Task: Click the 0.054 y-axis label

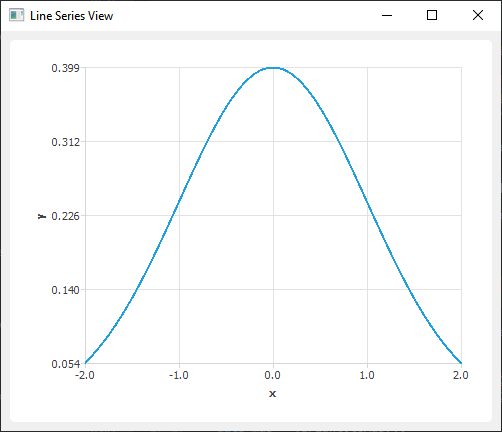Action: 66,364
